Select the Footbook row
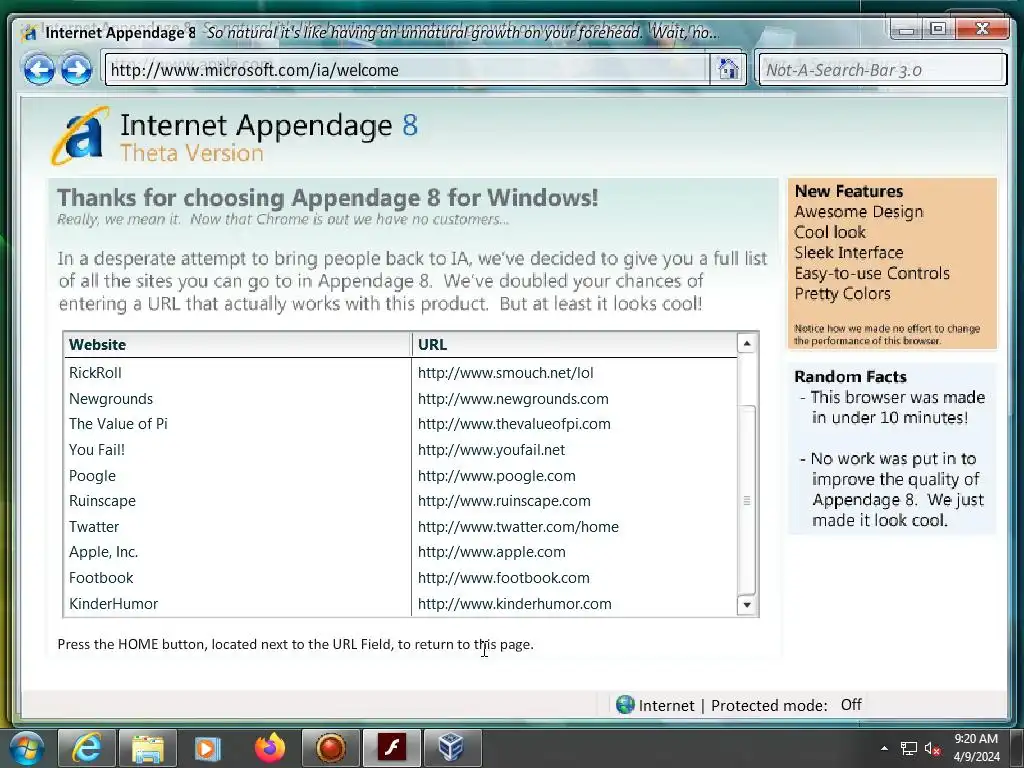Screen dimensions: 1024x768 (400, 578)
